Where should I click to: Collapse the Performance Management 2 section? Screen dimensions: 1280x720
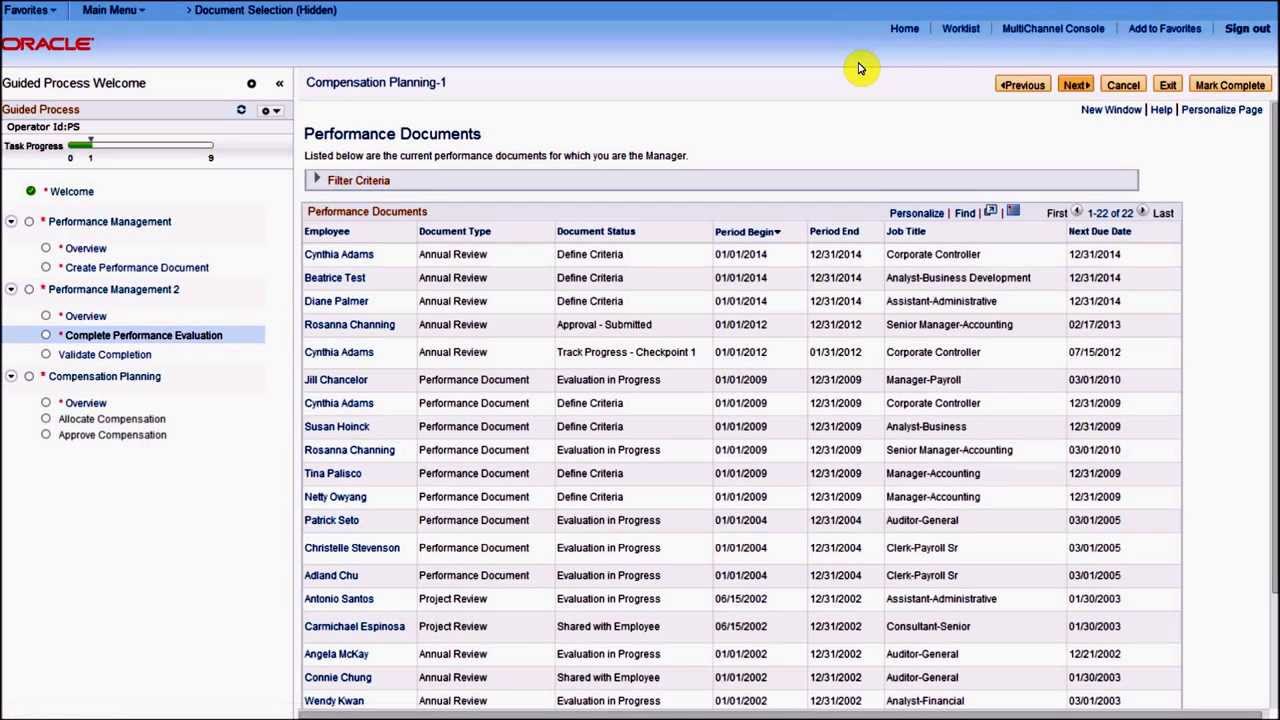(11, 290)
